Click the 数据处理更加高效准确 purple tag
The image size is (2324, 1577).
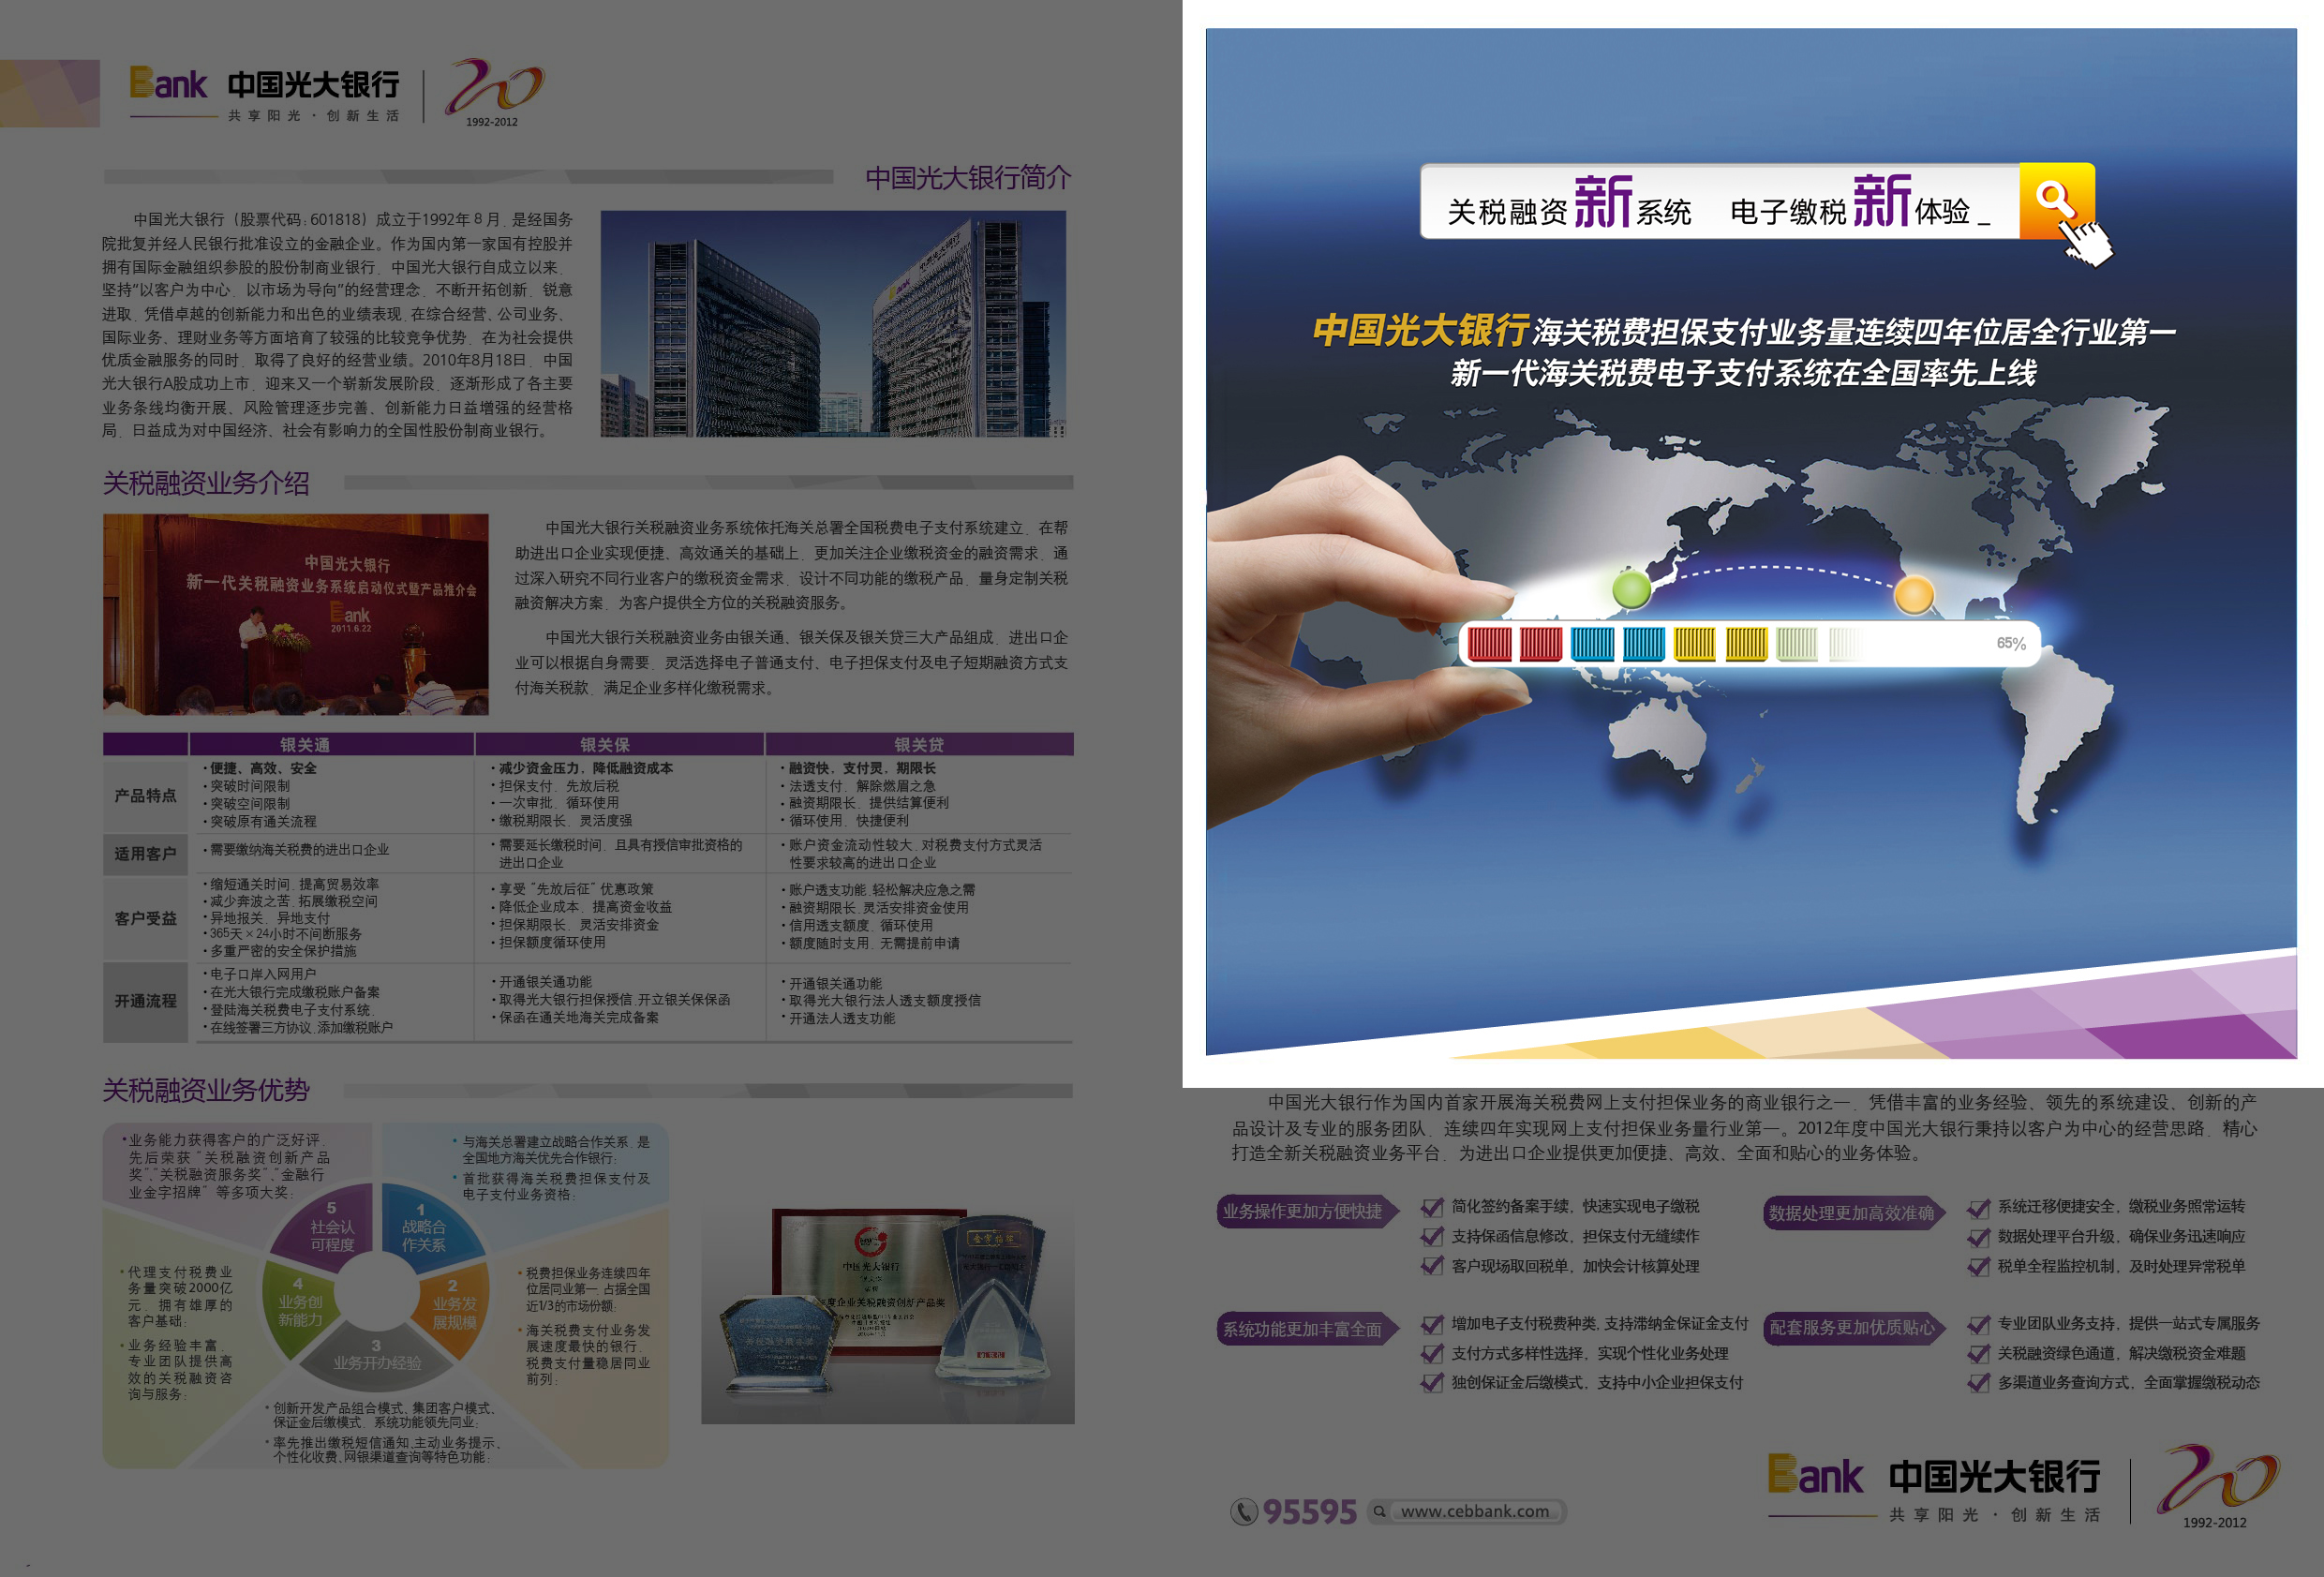point(1856,1213)
